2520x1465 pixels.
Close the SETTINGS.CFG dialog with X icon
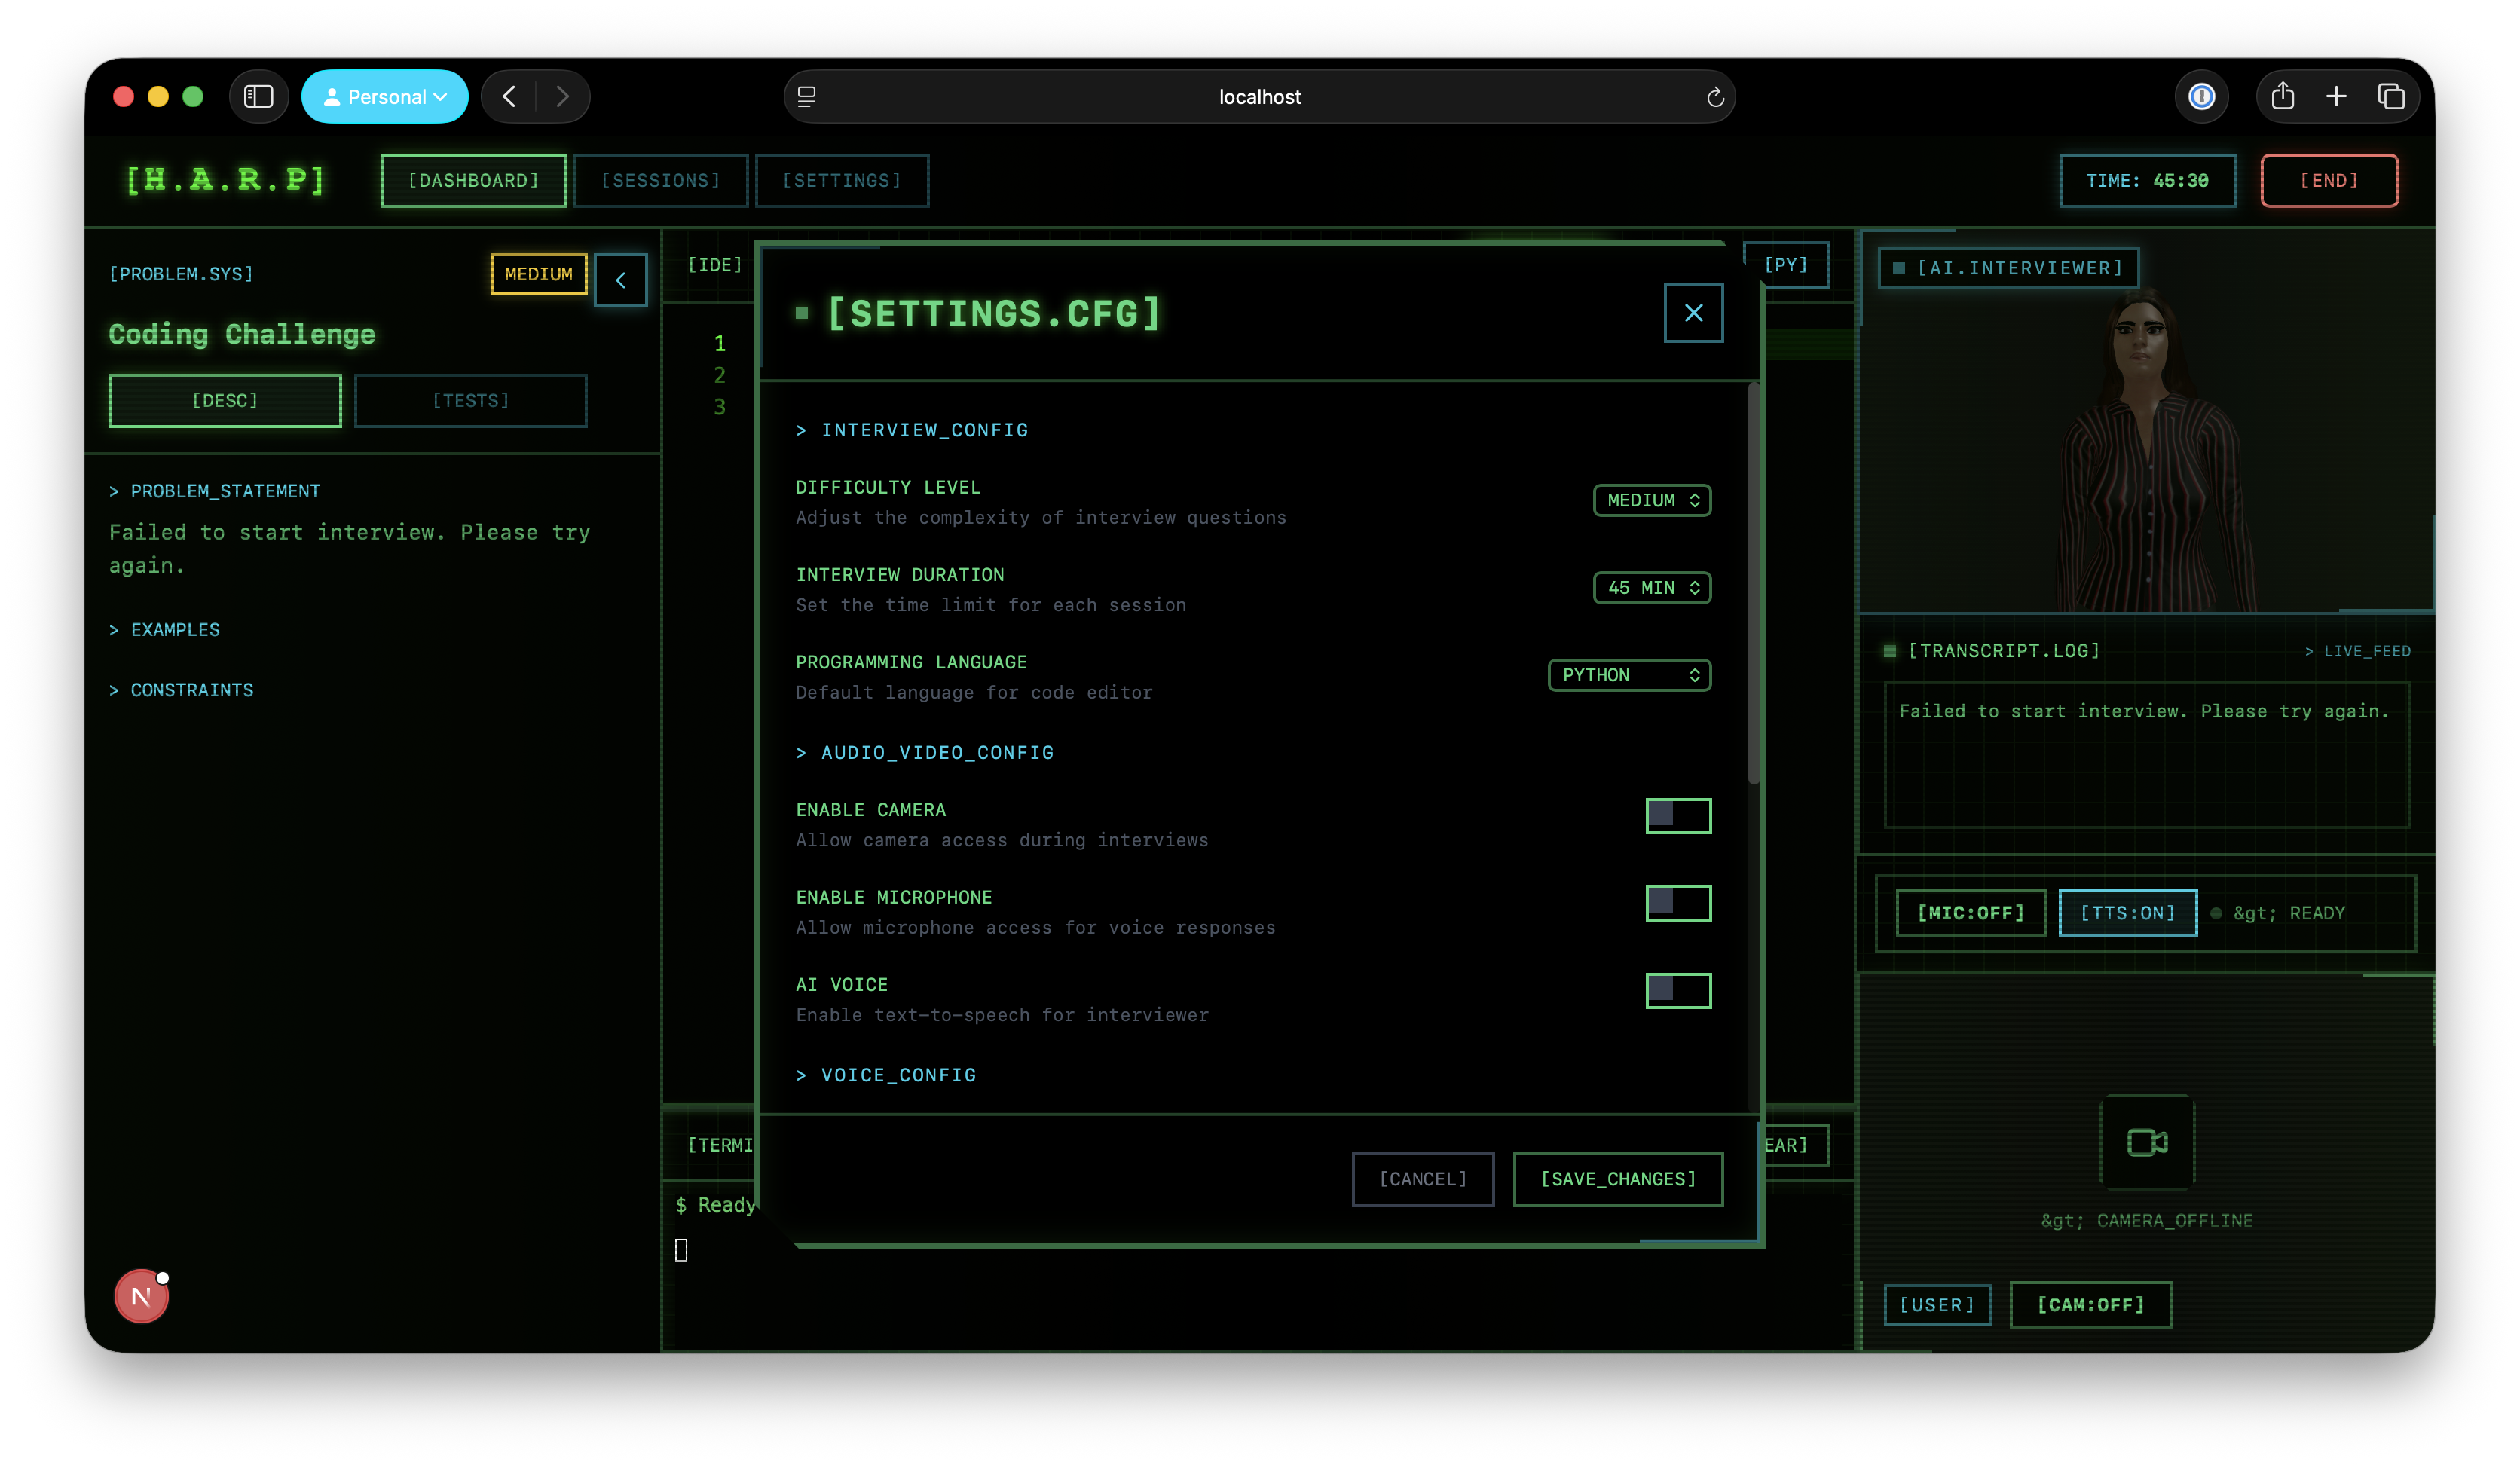click(1693, 313)
